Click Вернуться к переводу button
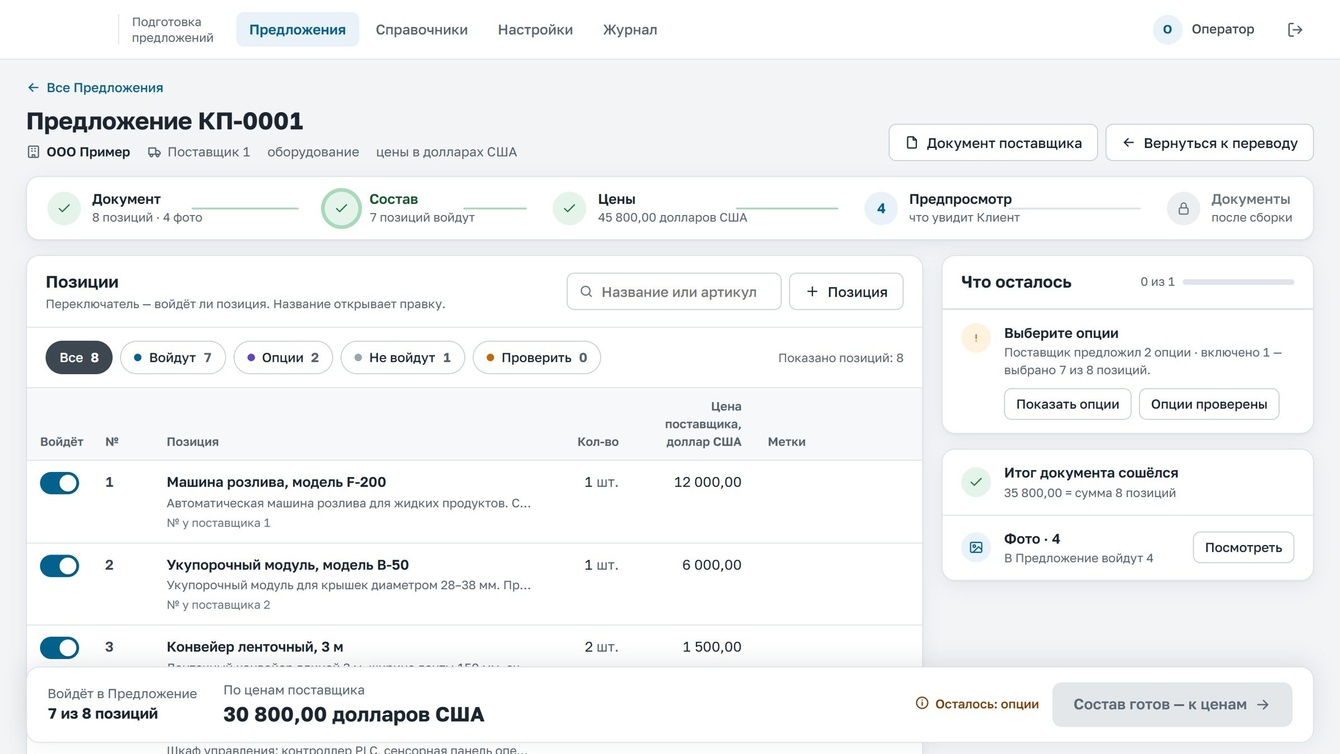The height and width of the screenshot is (754, 1340). (x=1209, y=143)
